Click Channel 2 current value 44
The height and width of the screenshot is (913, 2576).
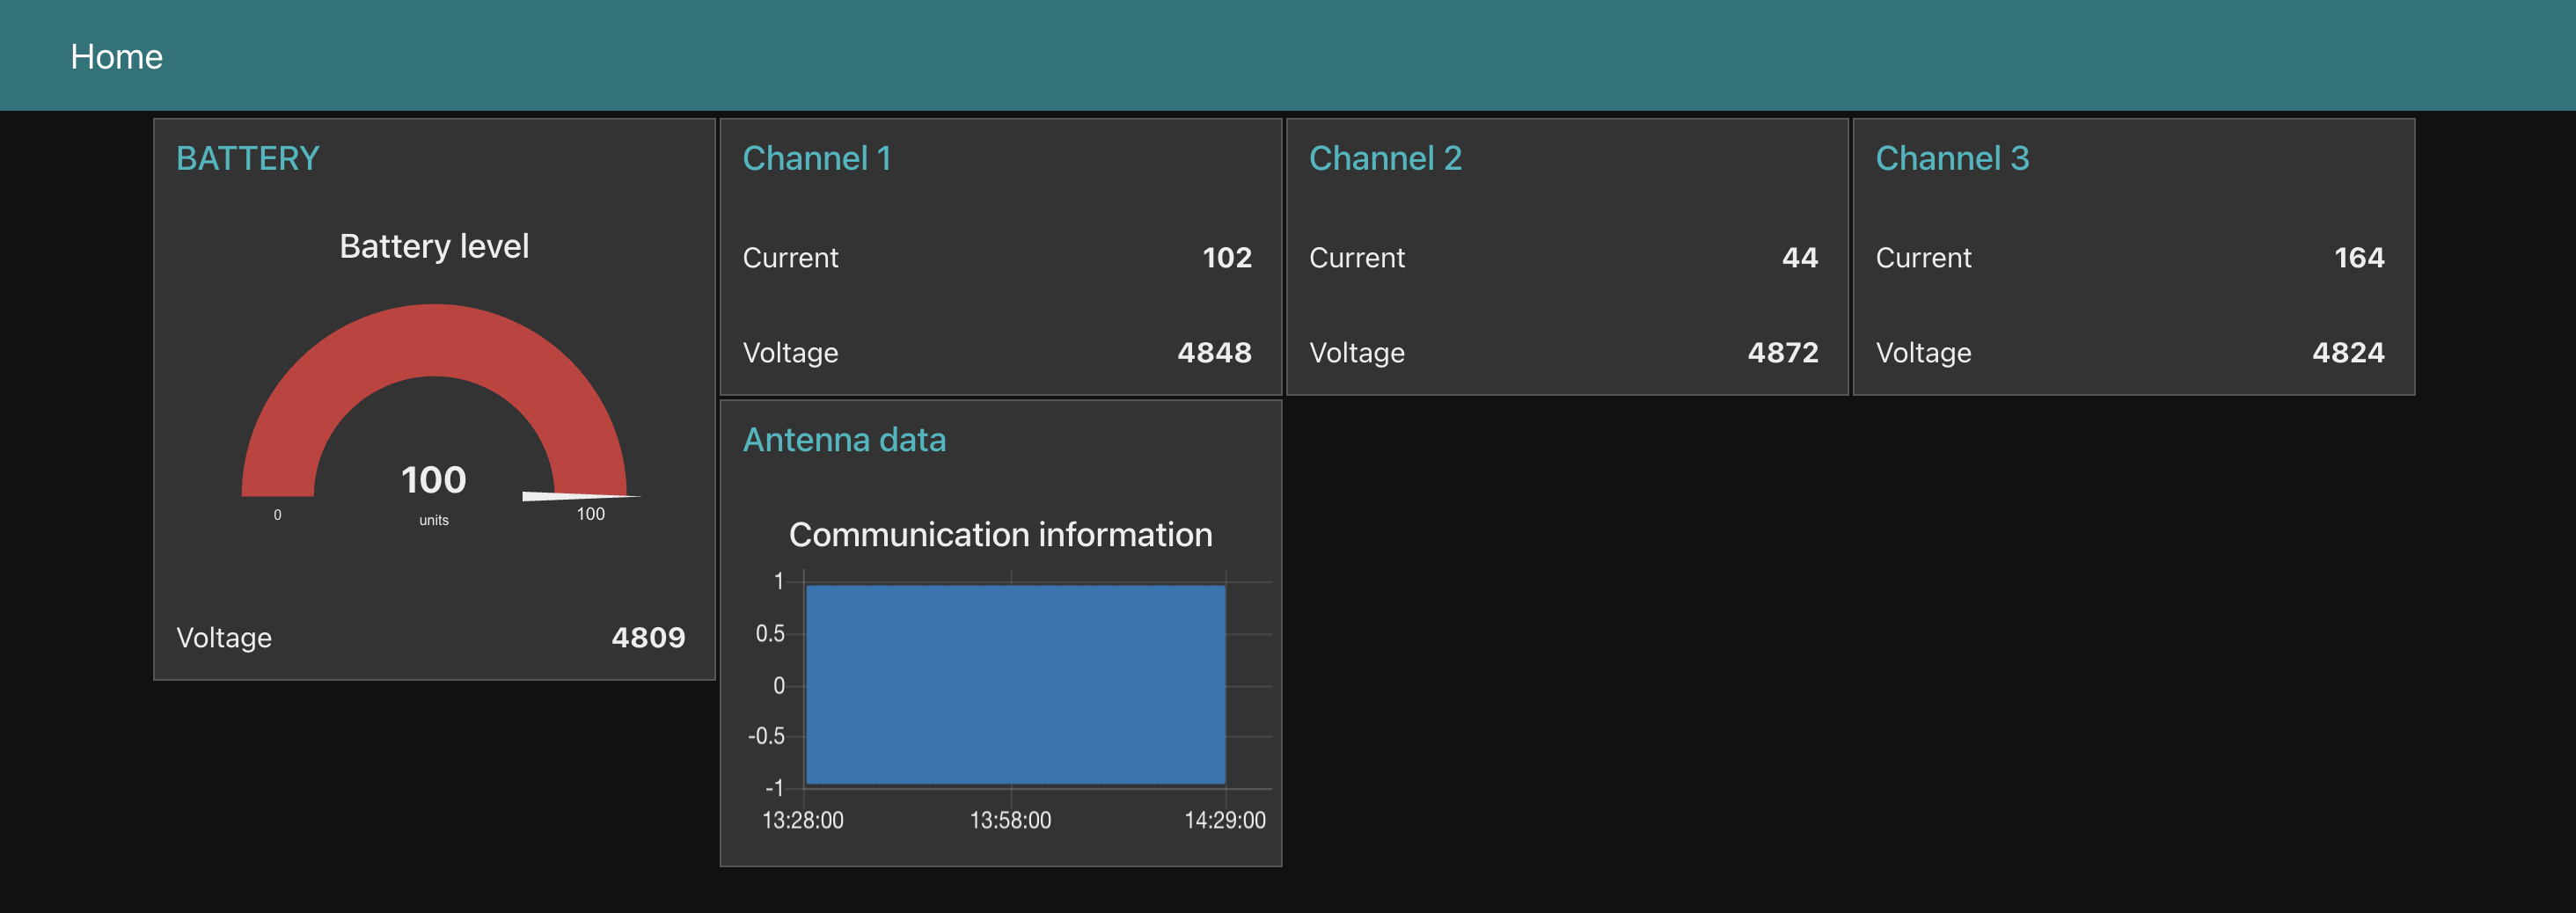pyautogui.click(x=1799, y=258)
